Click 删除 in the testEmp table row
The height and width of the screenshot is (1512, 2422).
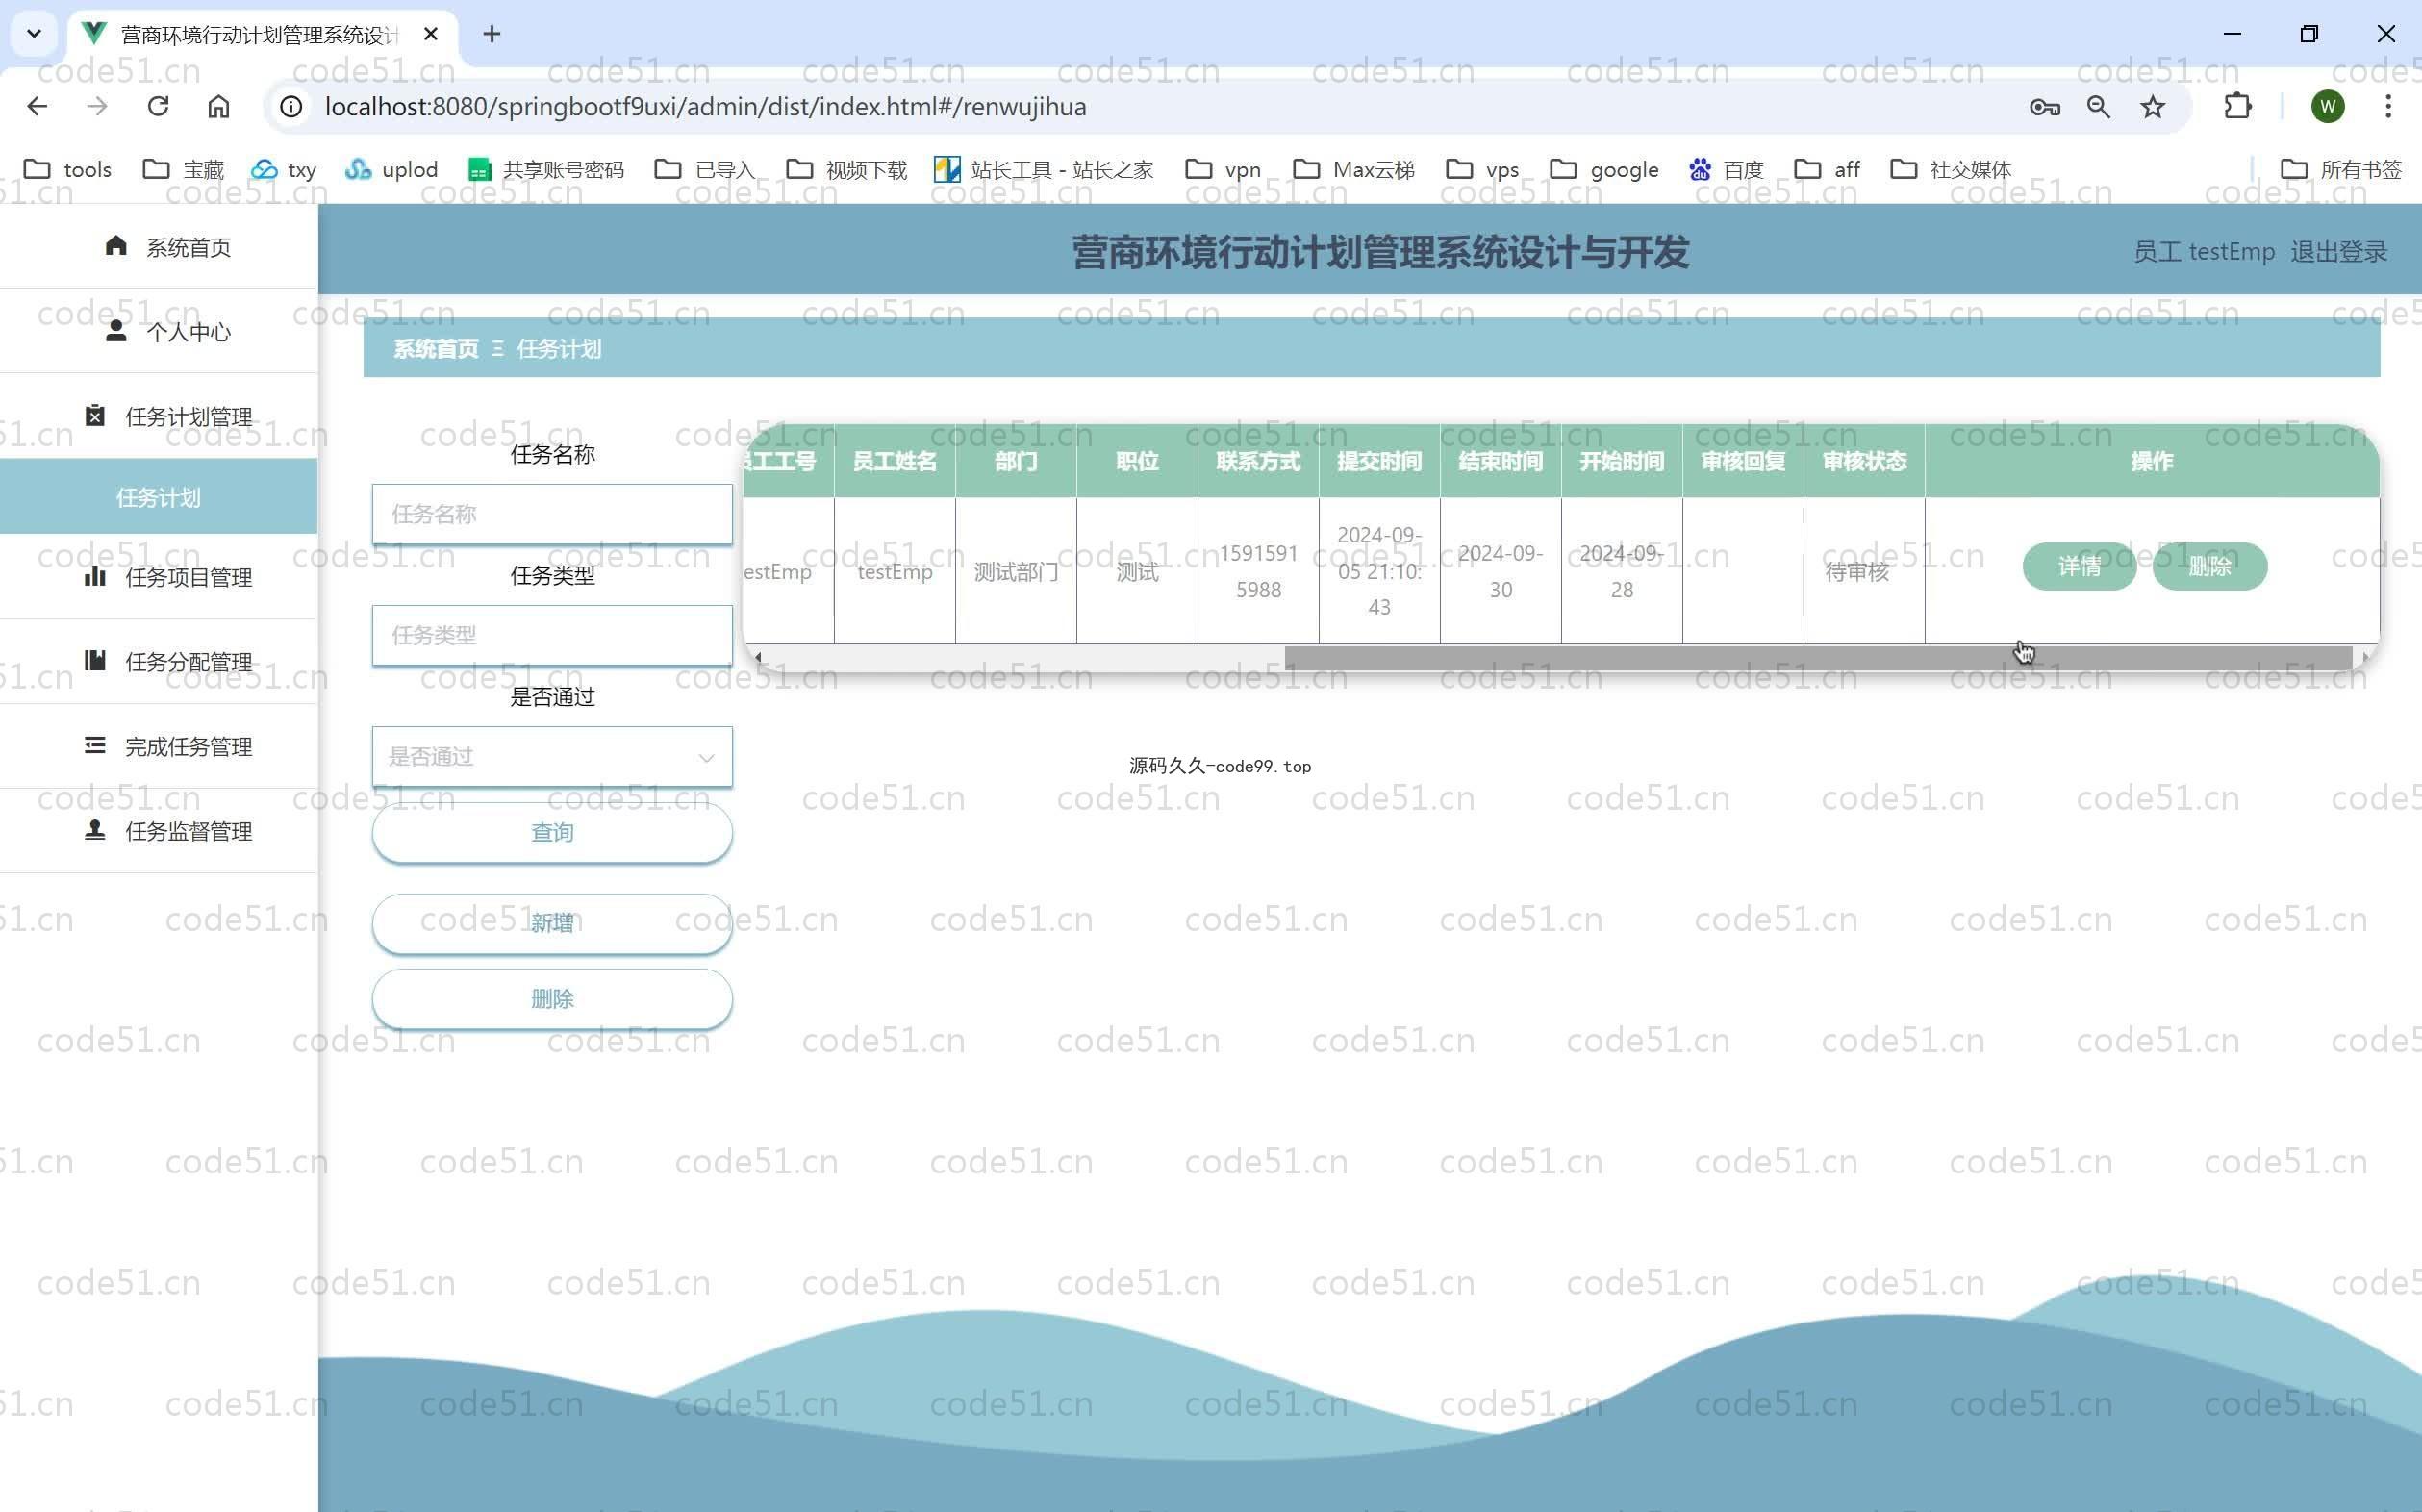point(2209,566)
